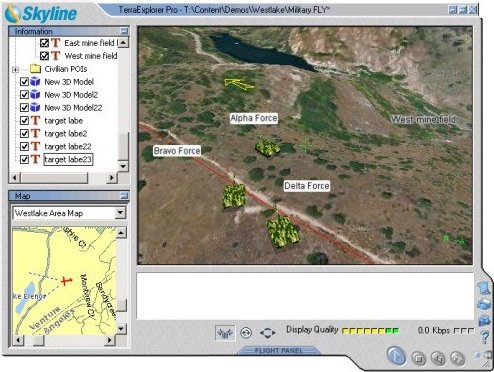Image resolution: width=494 pixels, height=372 pixels.
Task: Toggle the West mine field checkbox
Action: (44, 56)
